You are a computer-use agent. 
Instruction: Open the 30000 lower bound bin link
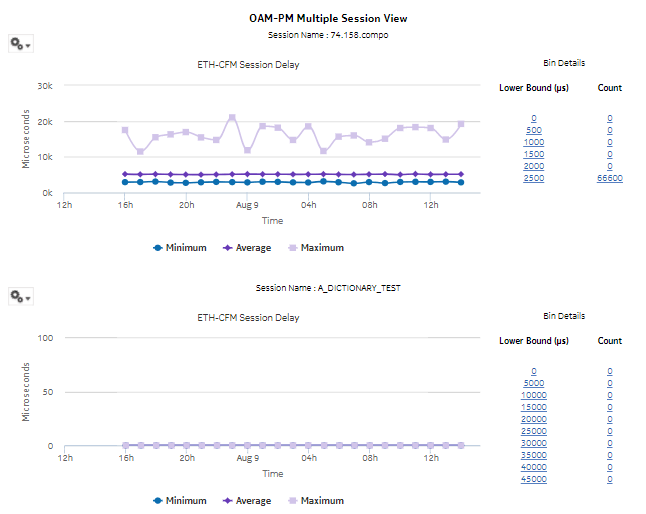[x=534, y=443]
